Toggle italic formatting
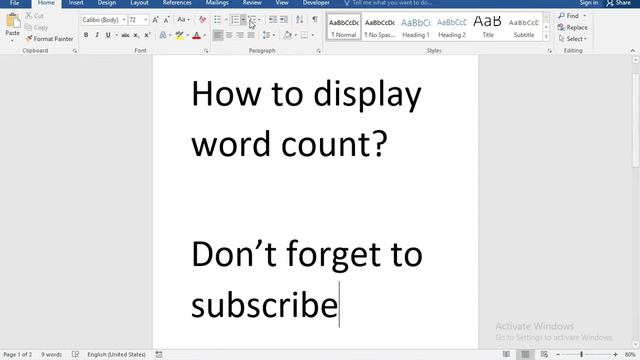640x360 pixels. (x=97, y=36)
